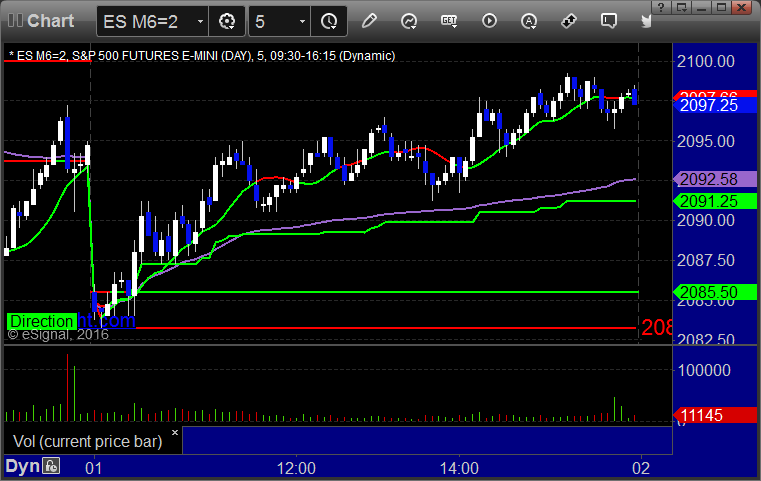The width and height of the screenshot is (761, 481).
Task: Open the circled A alerts menu
Action: pyautogui.click(x=529, y=21)
